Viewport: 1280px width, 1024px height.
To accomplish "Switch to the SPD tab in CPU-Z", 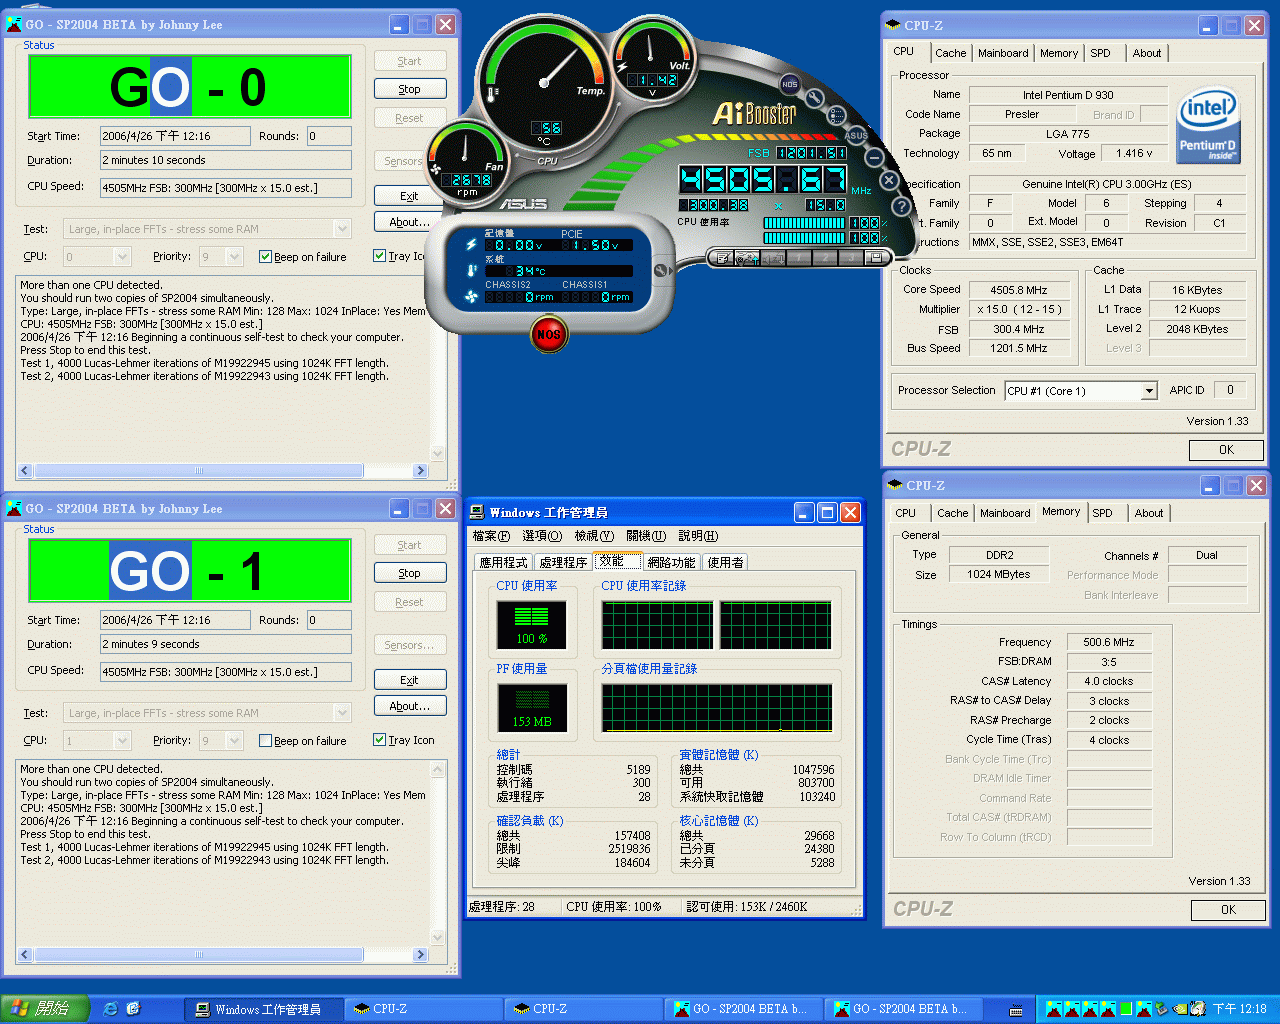I will pyautogui.click(x=1101, y=53).
